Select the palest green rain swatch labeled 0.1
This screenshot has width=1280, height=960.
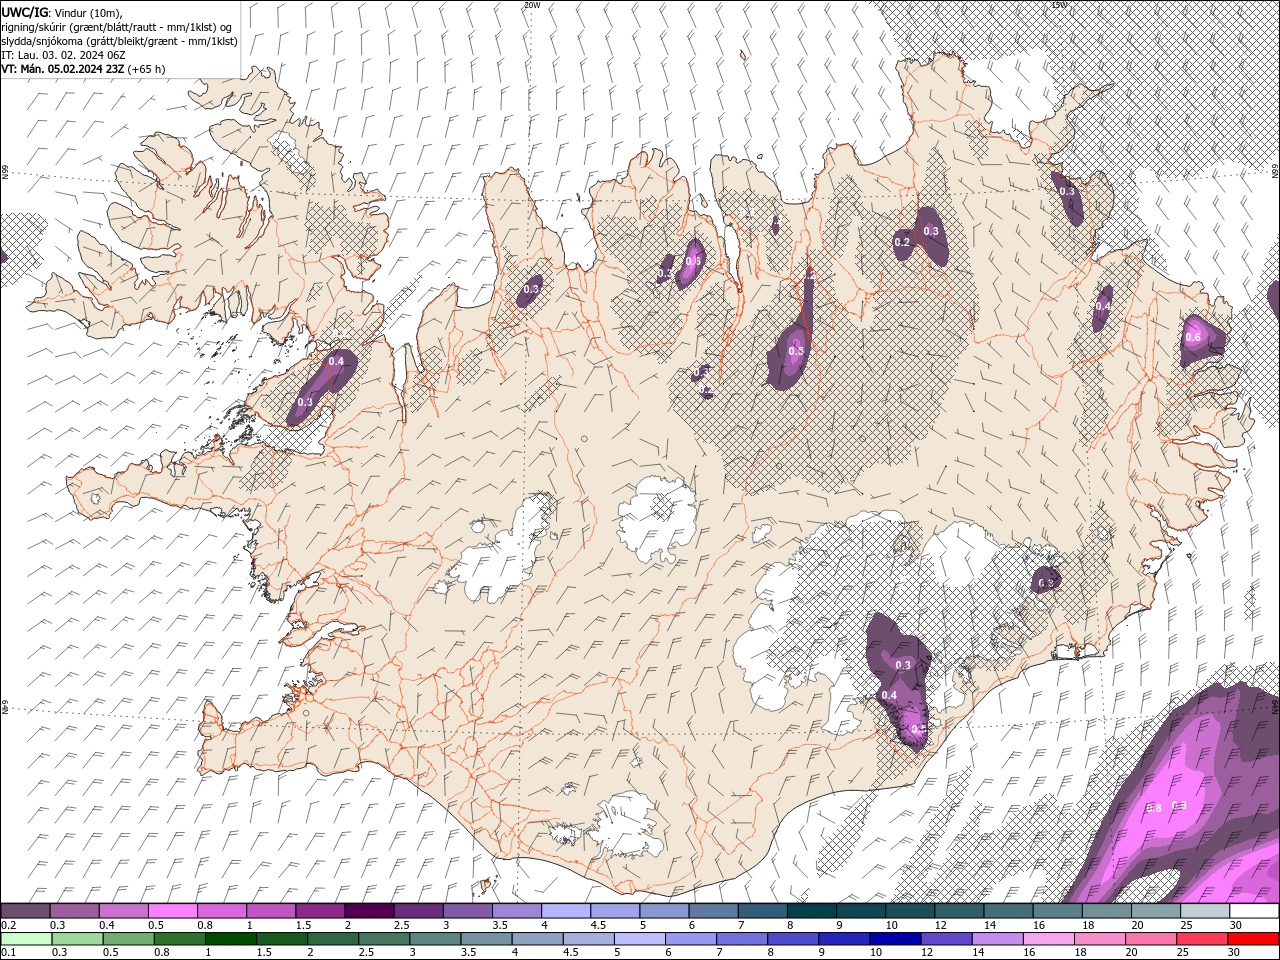(27, 939)
